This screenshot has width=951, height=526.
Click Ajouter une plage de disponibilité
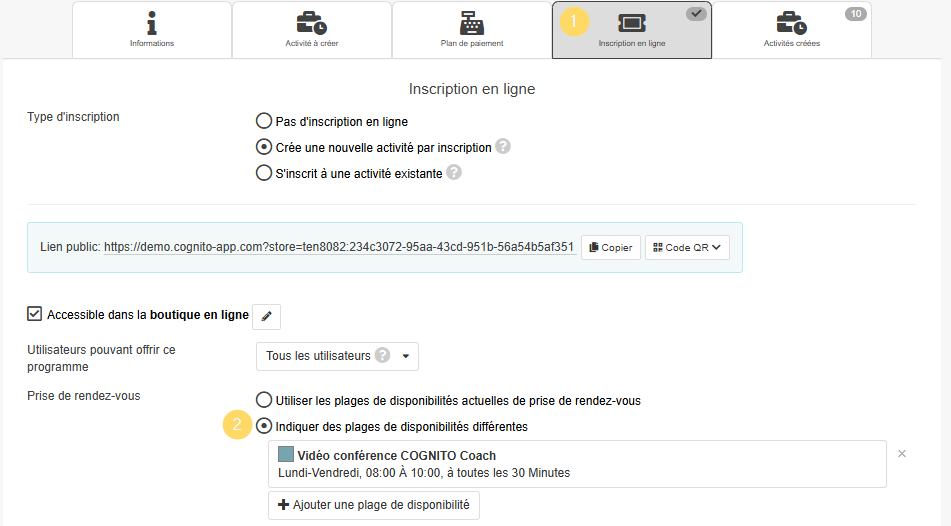(x=373, y=505)
